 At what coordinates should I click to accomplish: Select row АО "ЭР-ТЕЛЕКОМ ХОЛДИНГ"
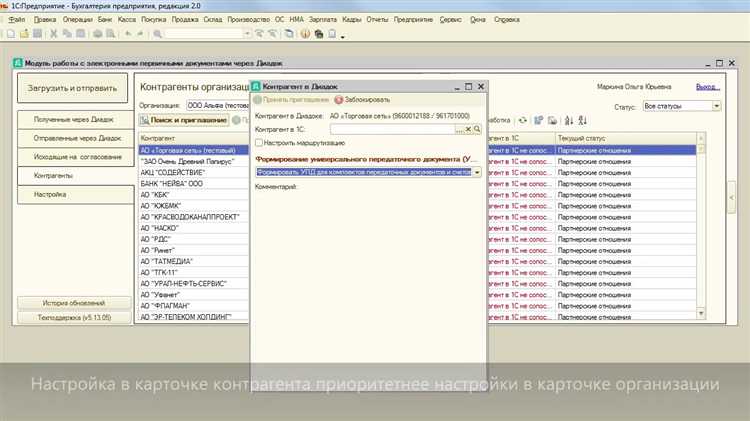[x=194, y=317]
